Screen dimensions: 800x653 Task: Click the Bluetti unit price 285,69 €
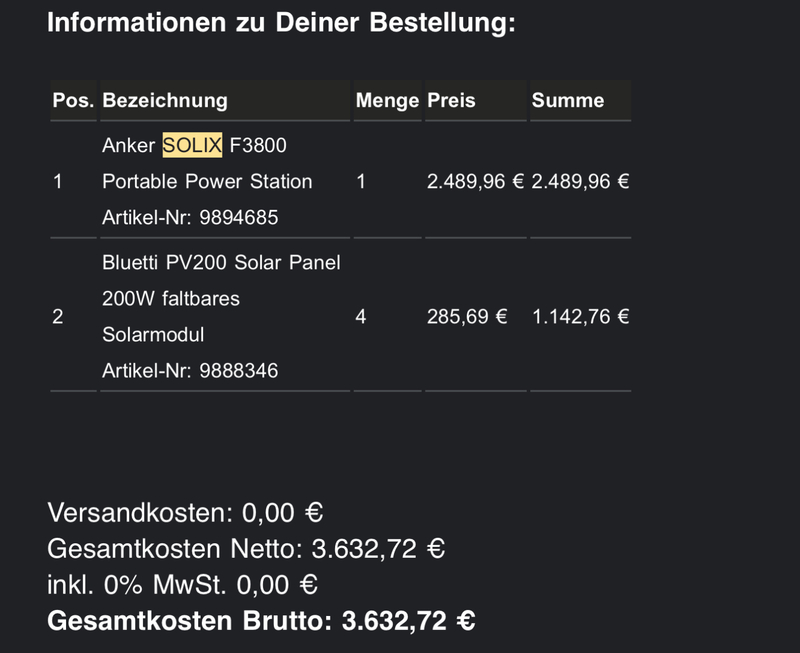click(x=467, y=317)
